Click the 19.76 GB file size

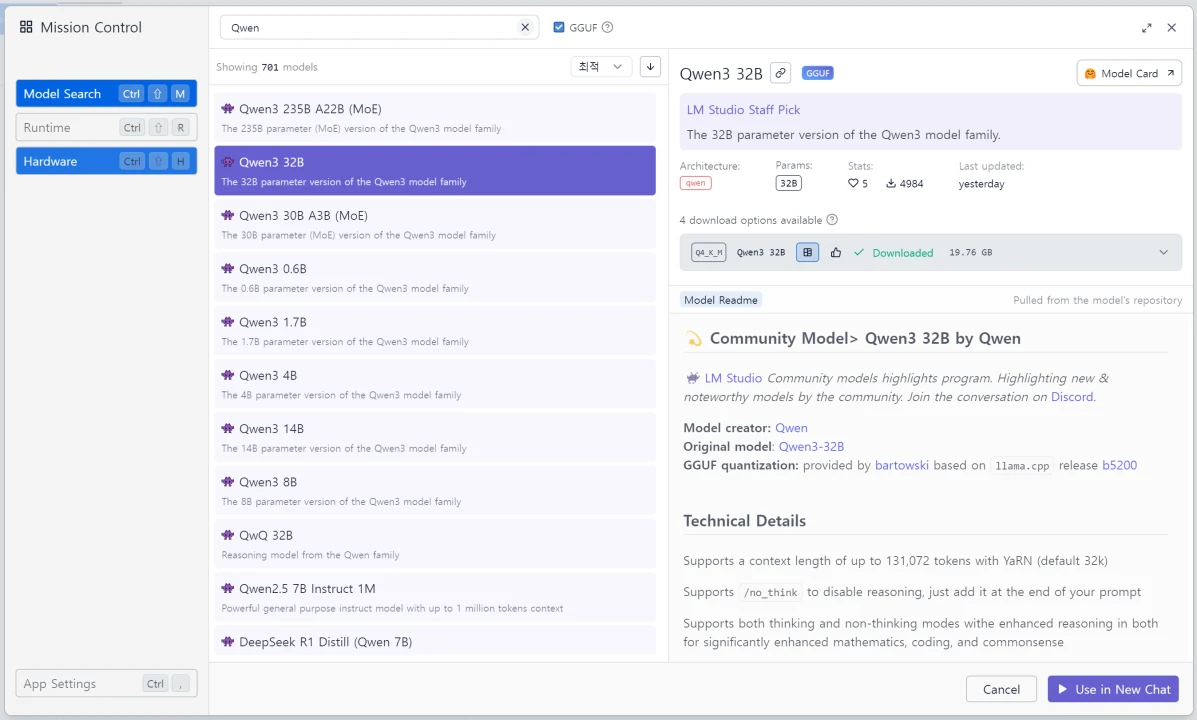(970, 252)
